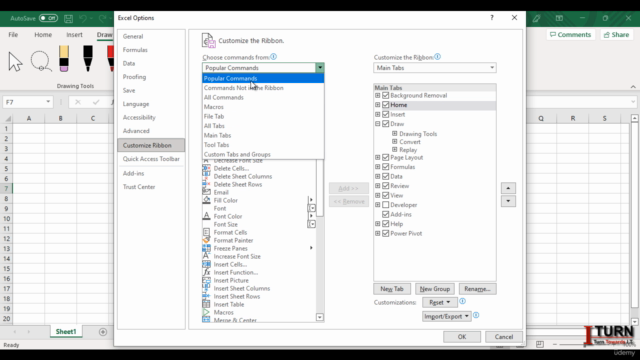Select Insert Function command in list
Screen dimensions: 640x360
236,272
